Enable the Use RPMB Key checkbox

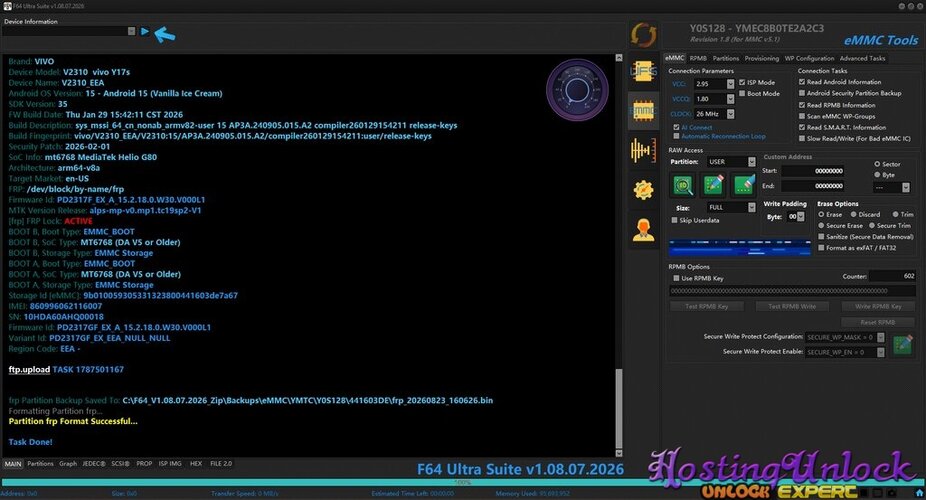676,278
